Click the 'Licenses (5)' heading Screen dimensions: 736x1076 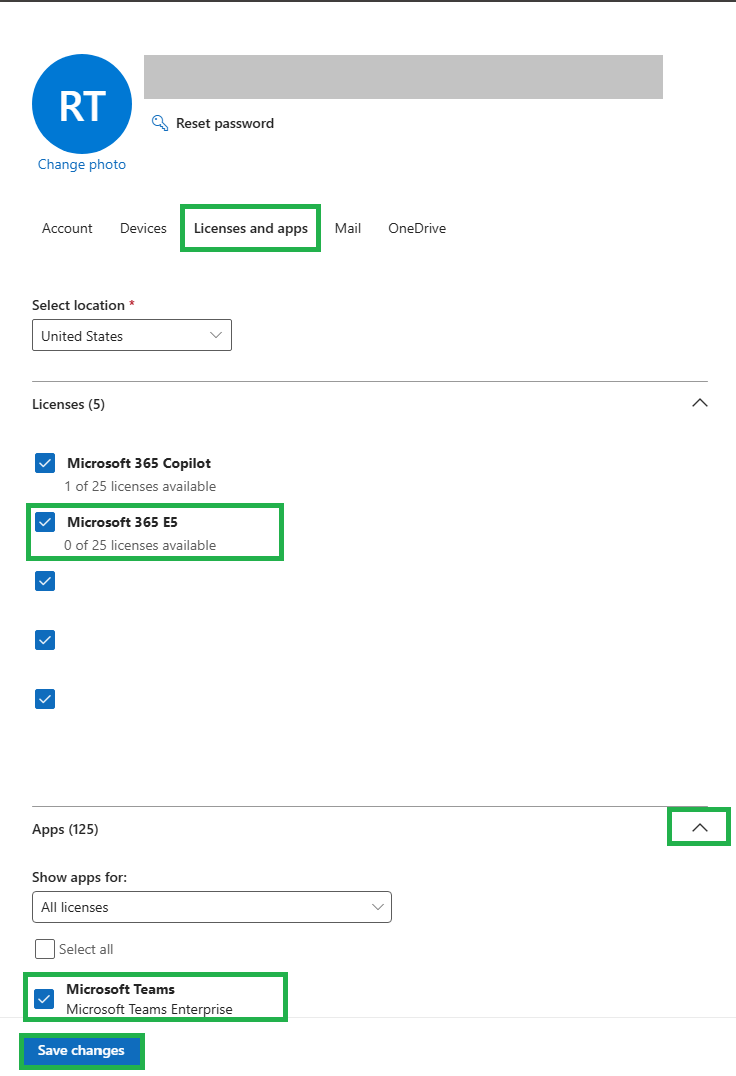(x=69, y=404)
